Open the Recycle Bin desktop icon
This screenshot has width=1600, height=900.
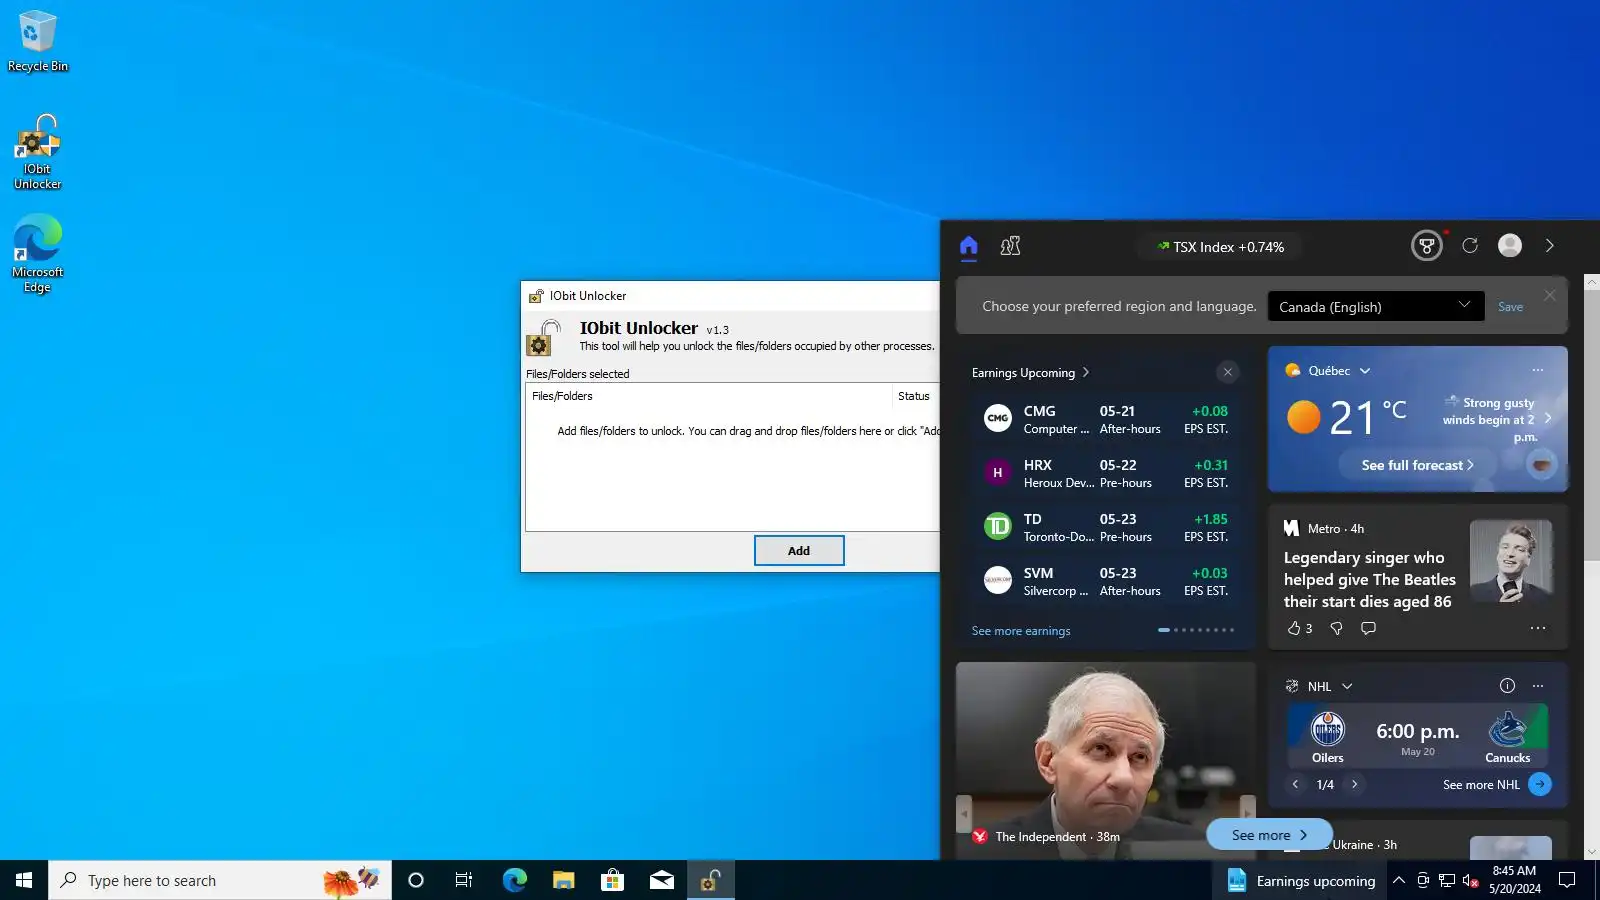click(38, 41)
